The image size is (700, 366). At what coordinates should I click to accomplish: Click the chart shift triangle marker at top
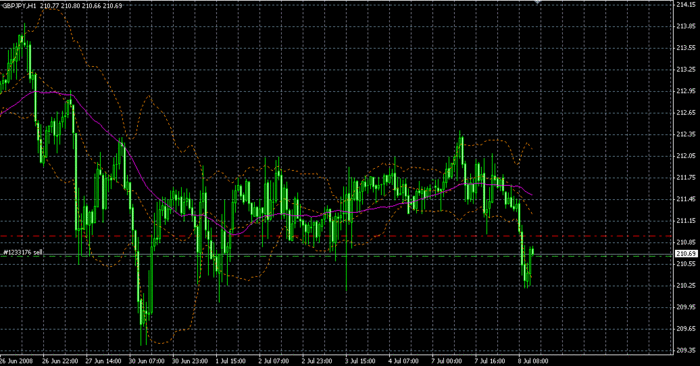click(x=538, y=2)
